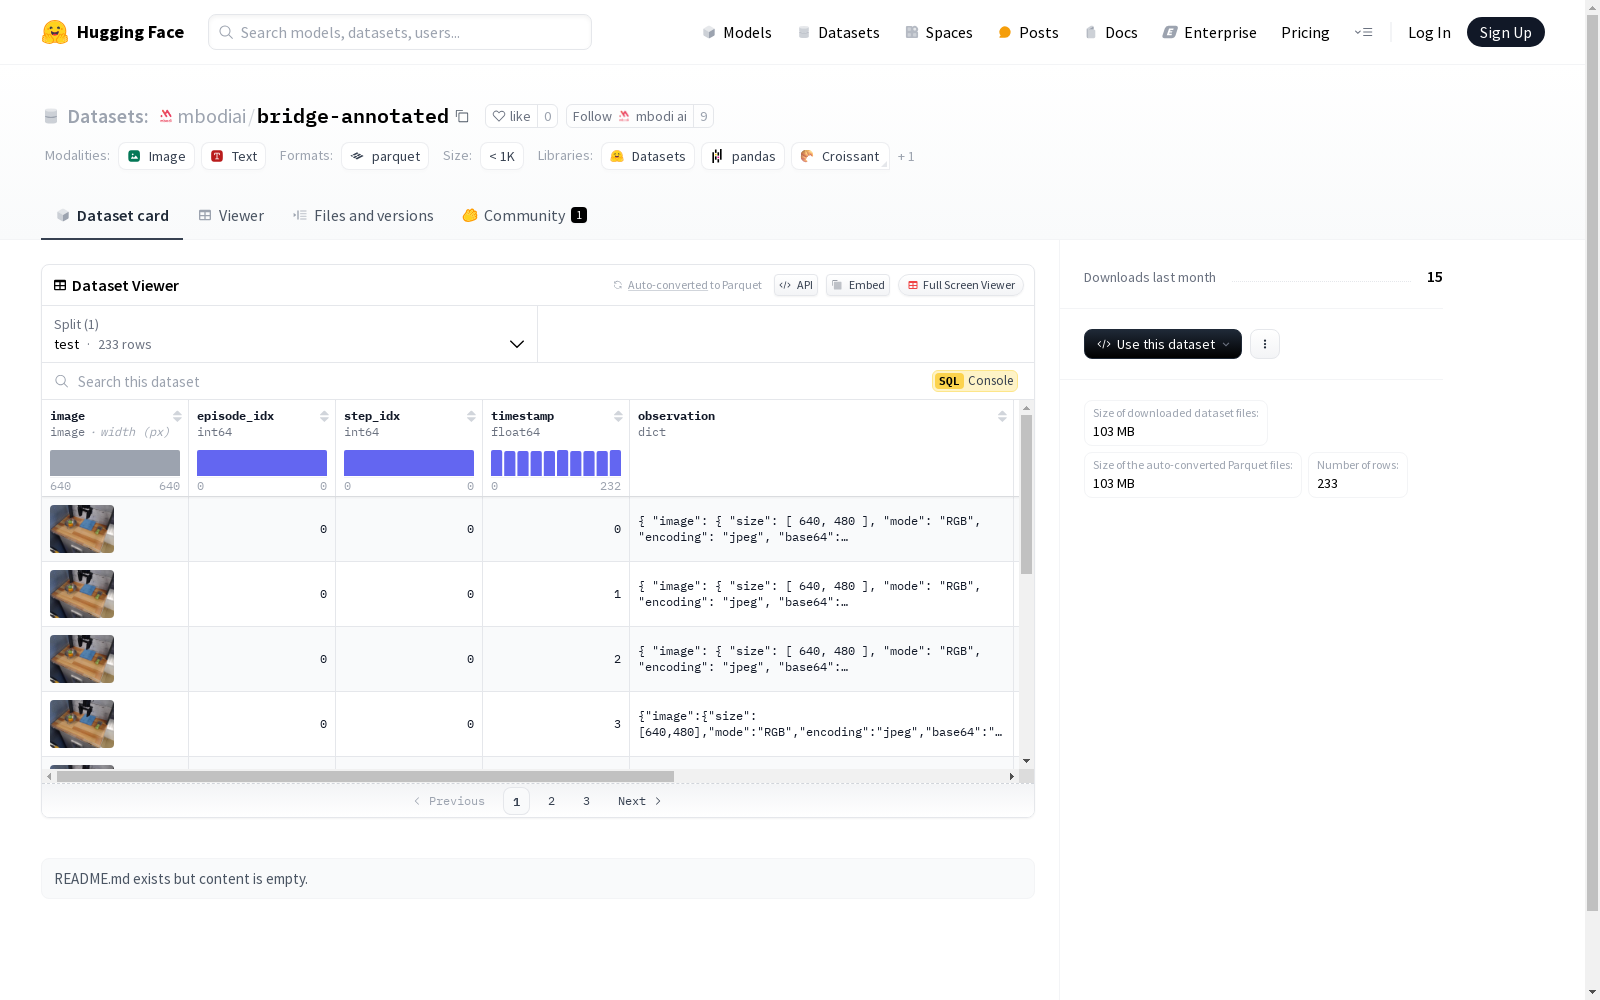
Task: Open Datasets in top navigation
Action: (838, 32)
